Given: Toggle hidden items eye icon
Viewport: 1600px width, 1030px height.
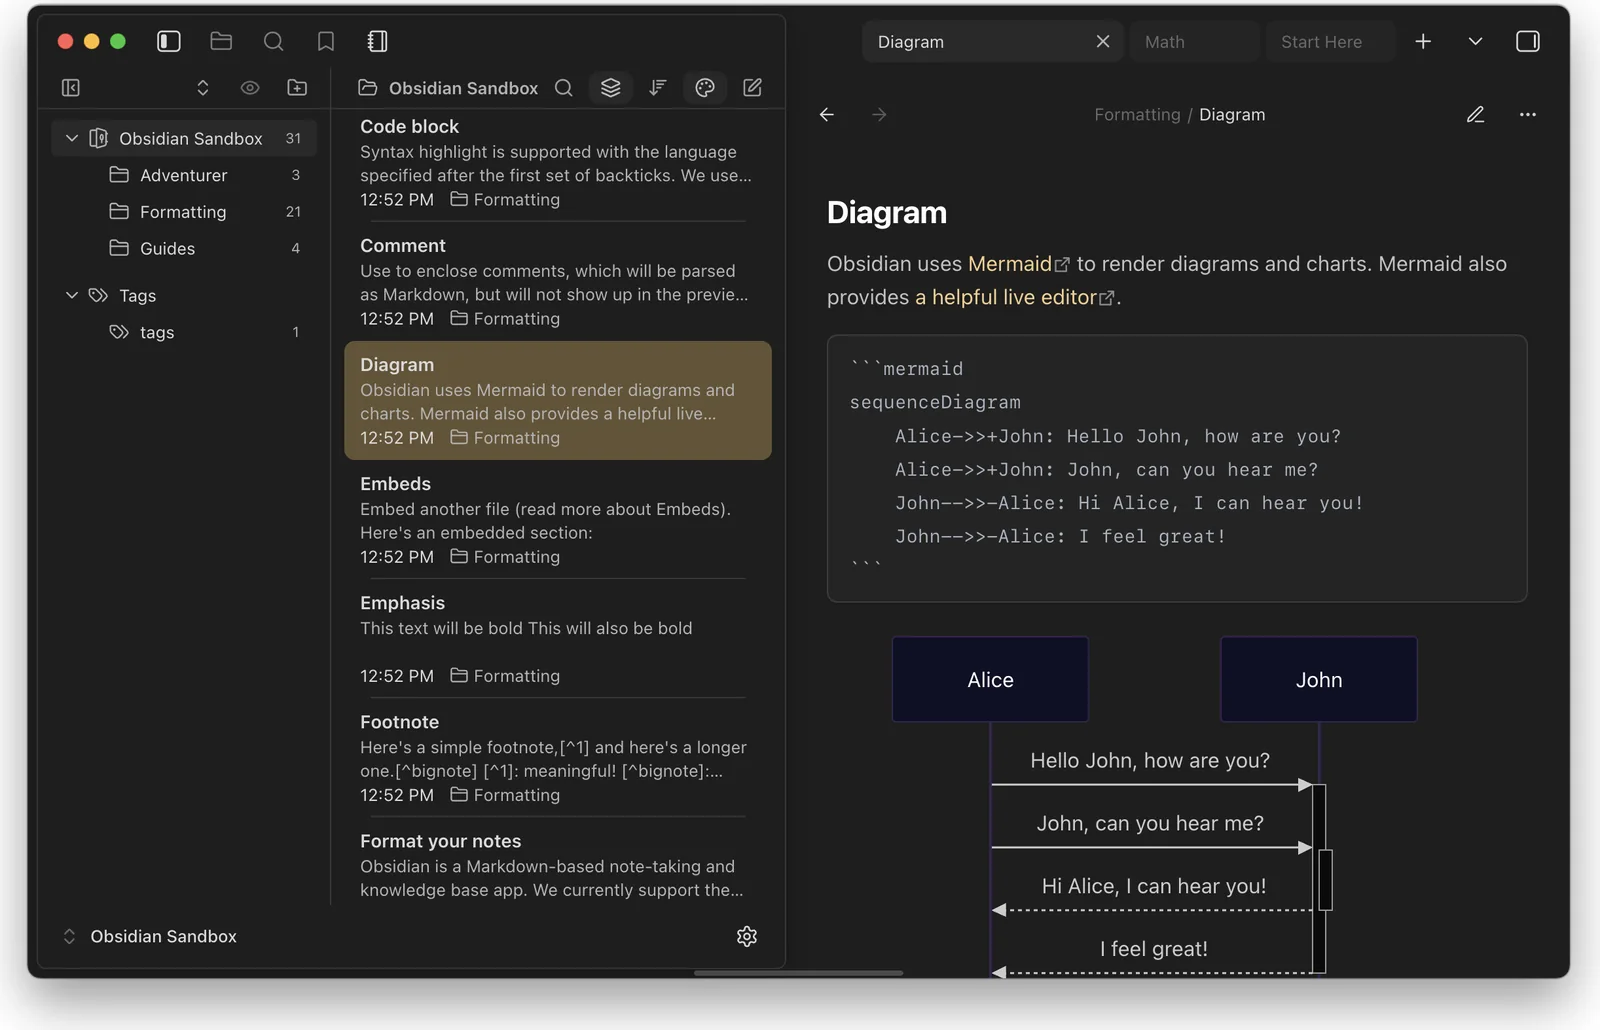Looking at the screenshot, I should [x=250, y=88].
